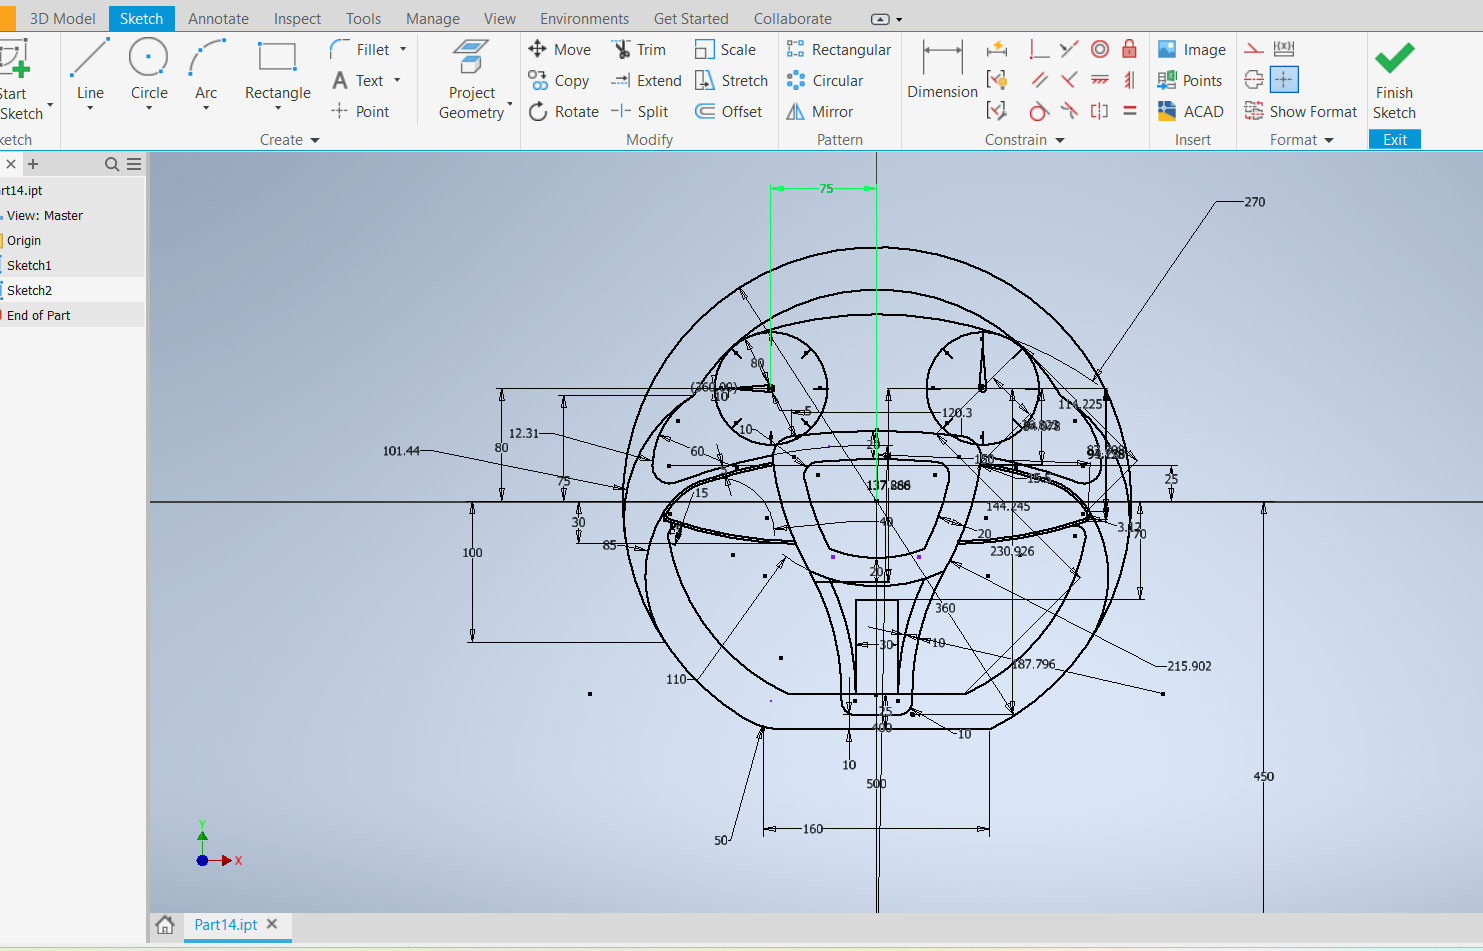
Task: Apply the Tangent constraint
Action: tap(1039, 111)
